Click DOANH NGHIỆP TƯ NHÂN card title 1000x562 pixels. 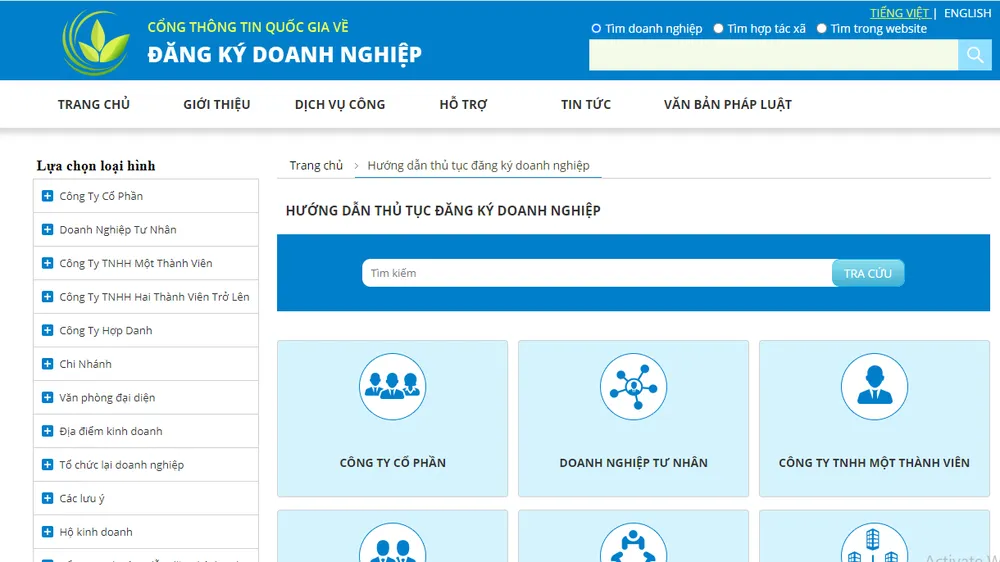(x=633, y=463)
